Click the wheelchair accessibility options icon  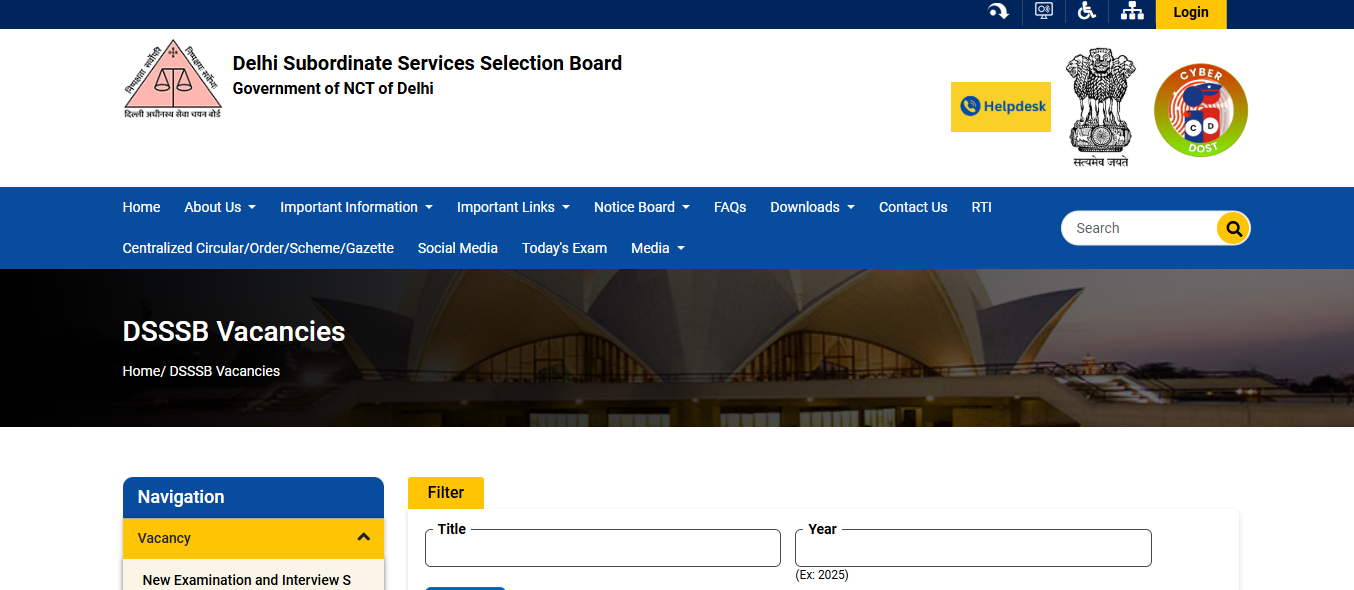(x=1087, y=12)
